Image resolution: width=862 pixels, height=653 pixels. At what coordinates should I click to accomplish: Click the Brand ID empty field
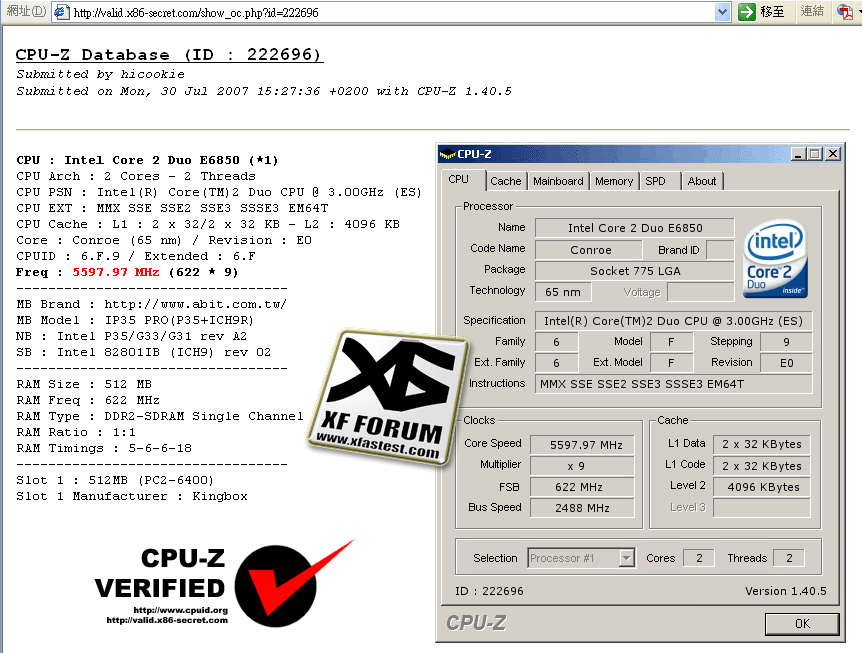point(720,250)
